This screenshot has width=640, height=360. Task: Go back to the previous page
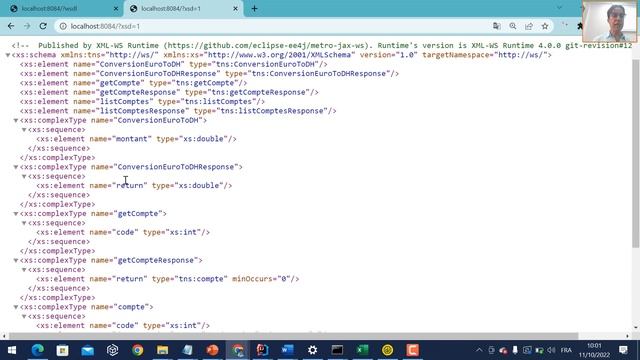pyautogui.click(x=11, y=26)
